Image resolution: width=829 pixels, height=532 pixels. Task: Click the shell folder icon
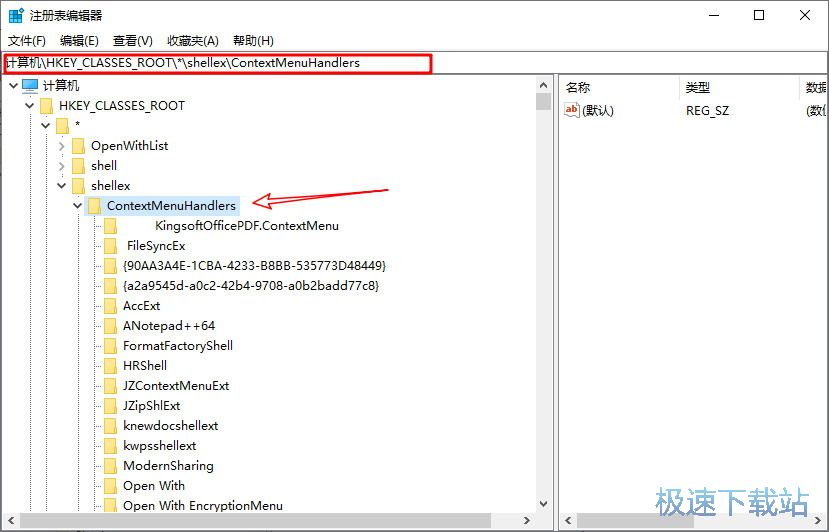pos(78,166)
